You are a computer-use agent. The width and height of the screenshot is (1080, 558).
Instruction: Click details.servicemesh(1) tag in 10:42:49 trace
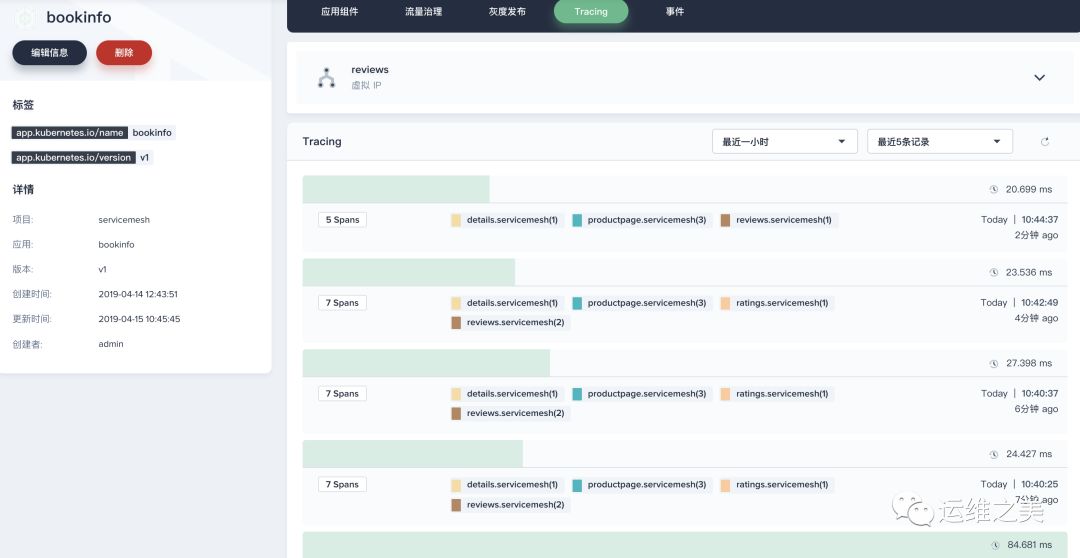(507, 302)
